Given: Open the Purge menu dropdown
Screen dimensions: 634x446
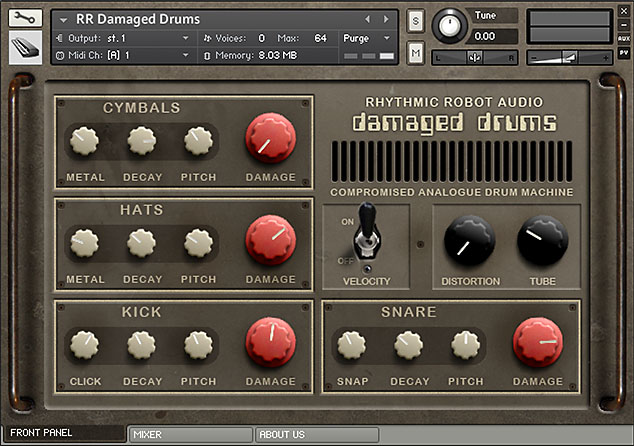Looking at the screenshot, I should coord(367,38).
